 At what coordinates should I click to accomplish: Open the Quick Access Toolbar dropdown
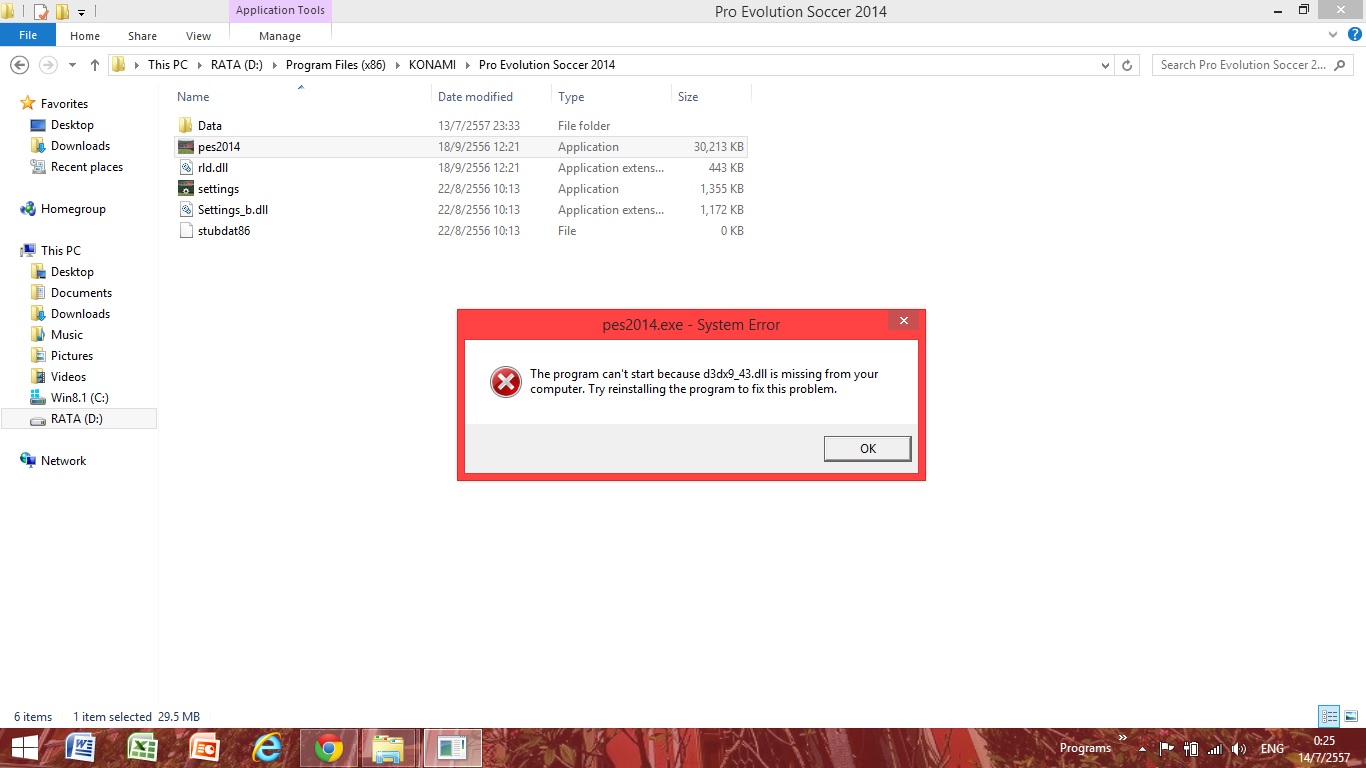(x=82, y=13)
